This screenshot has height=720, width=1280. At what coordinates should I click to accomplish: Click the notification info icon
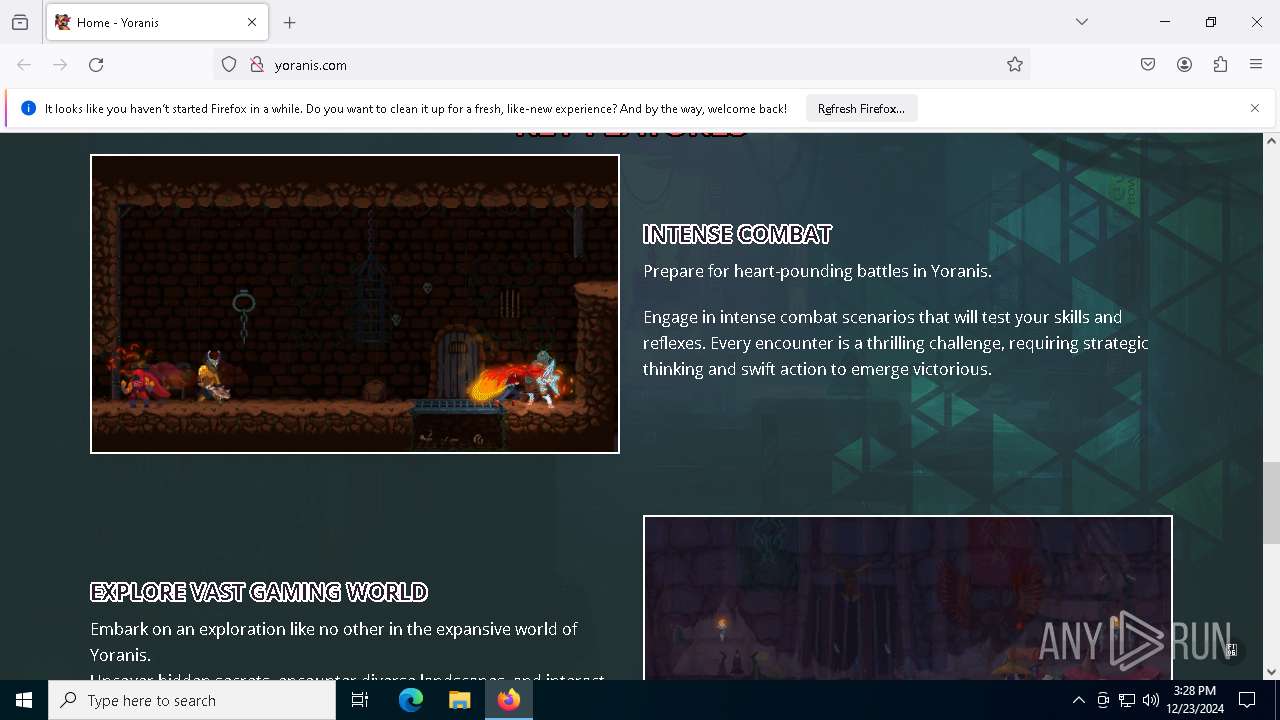click(28, 108)
